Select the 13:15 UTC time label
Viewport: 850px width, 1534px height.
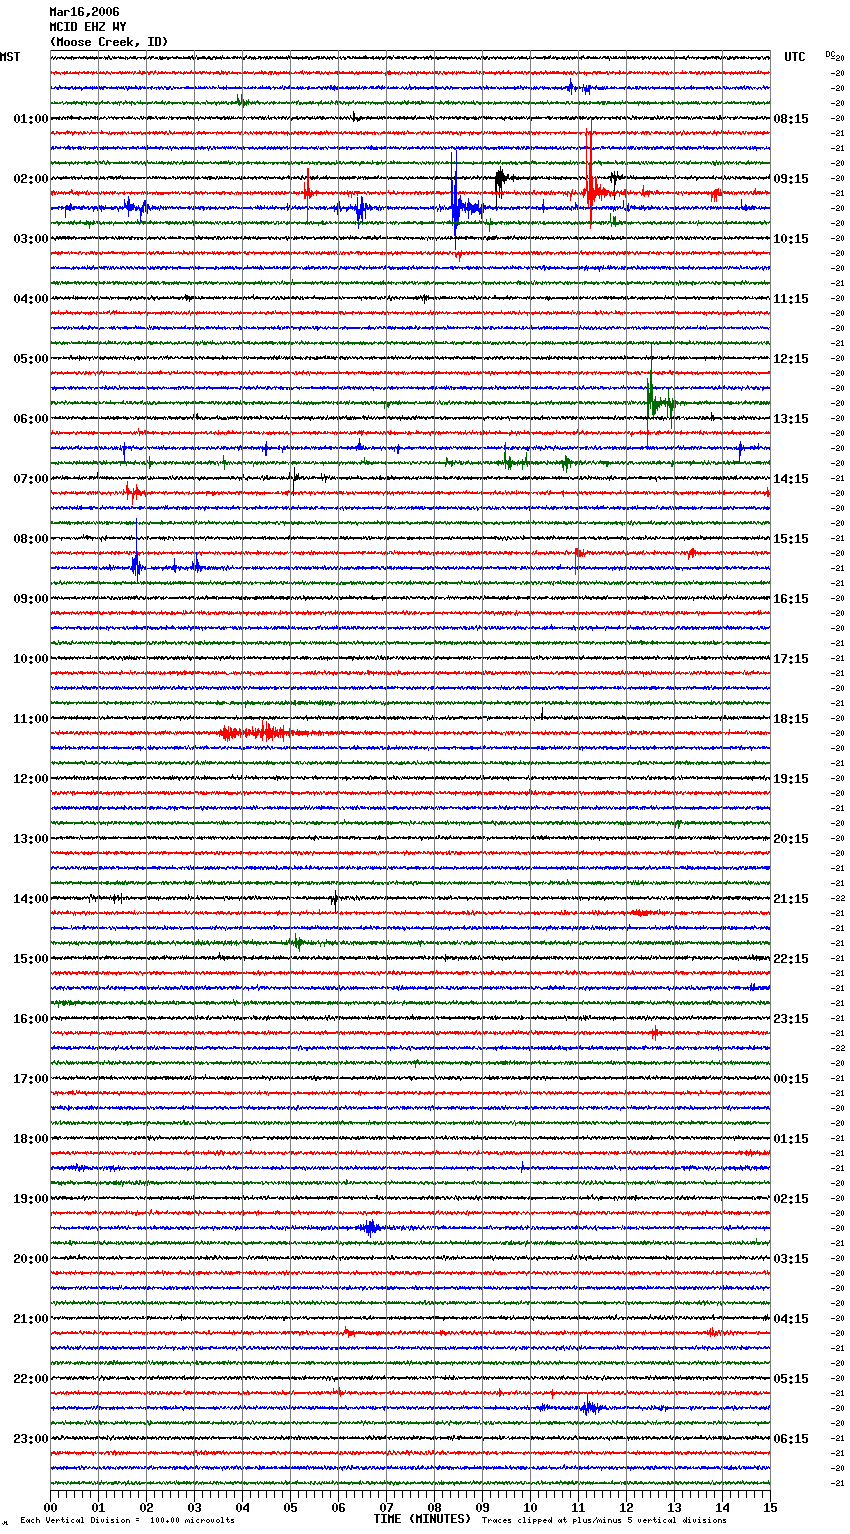pos(791,419)
